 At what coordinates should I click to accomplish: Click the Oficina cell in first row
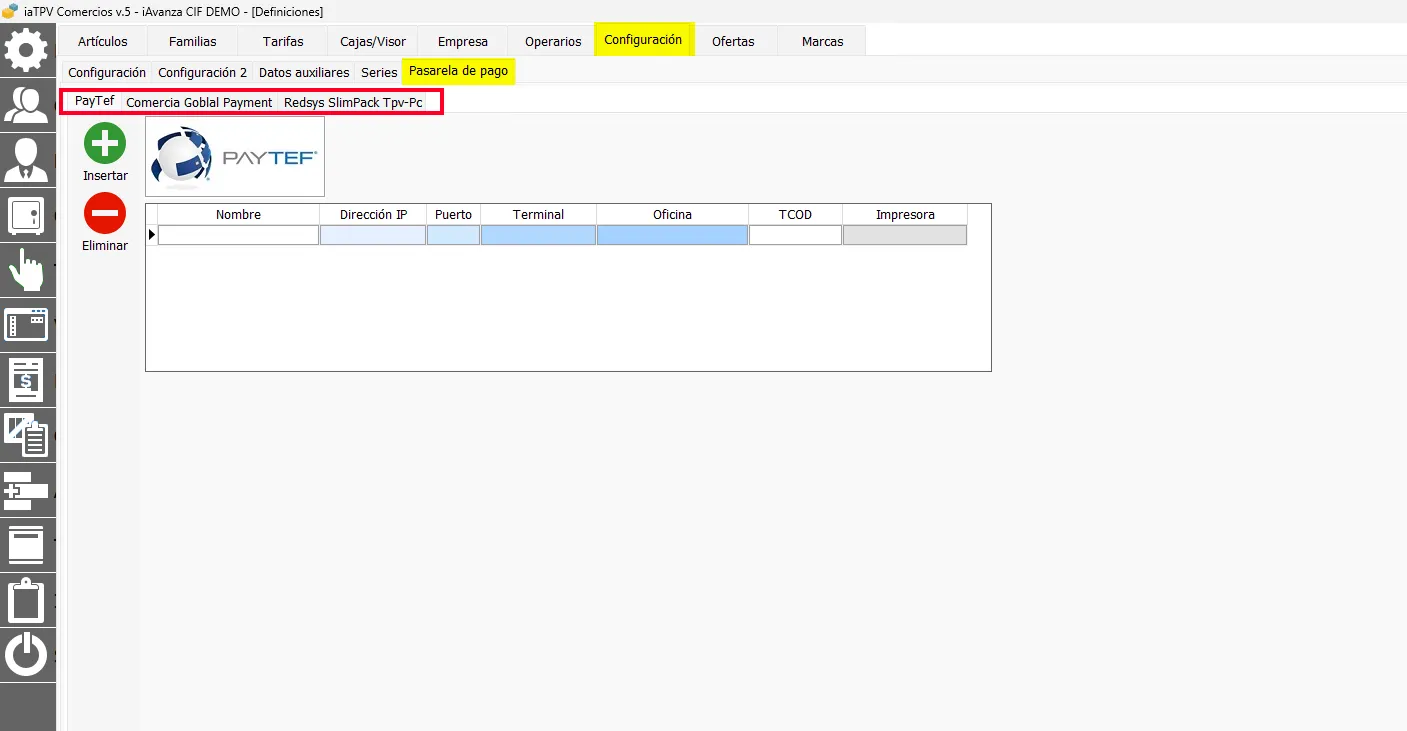673,235
